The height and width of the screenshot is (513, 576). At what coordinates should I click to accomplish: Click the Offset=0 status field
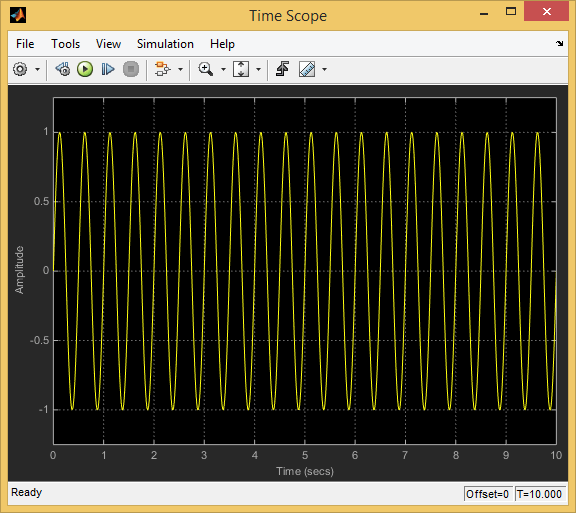[x=487, y=494]
